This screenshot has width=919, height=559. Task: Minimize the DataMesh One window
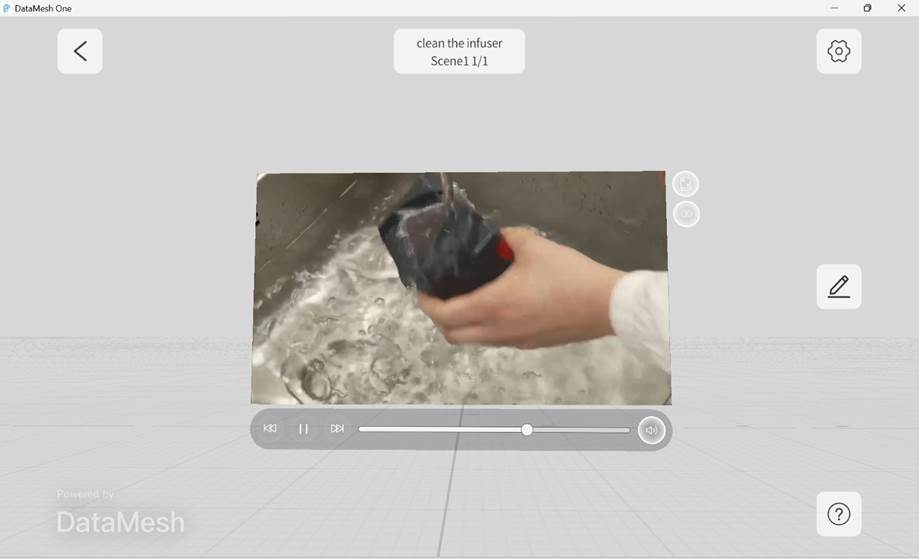pyautogui.click(x=834, y=8)
